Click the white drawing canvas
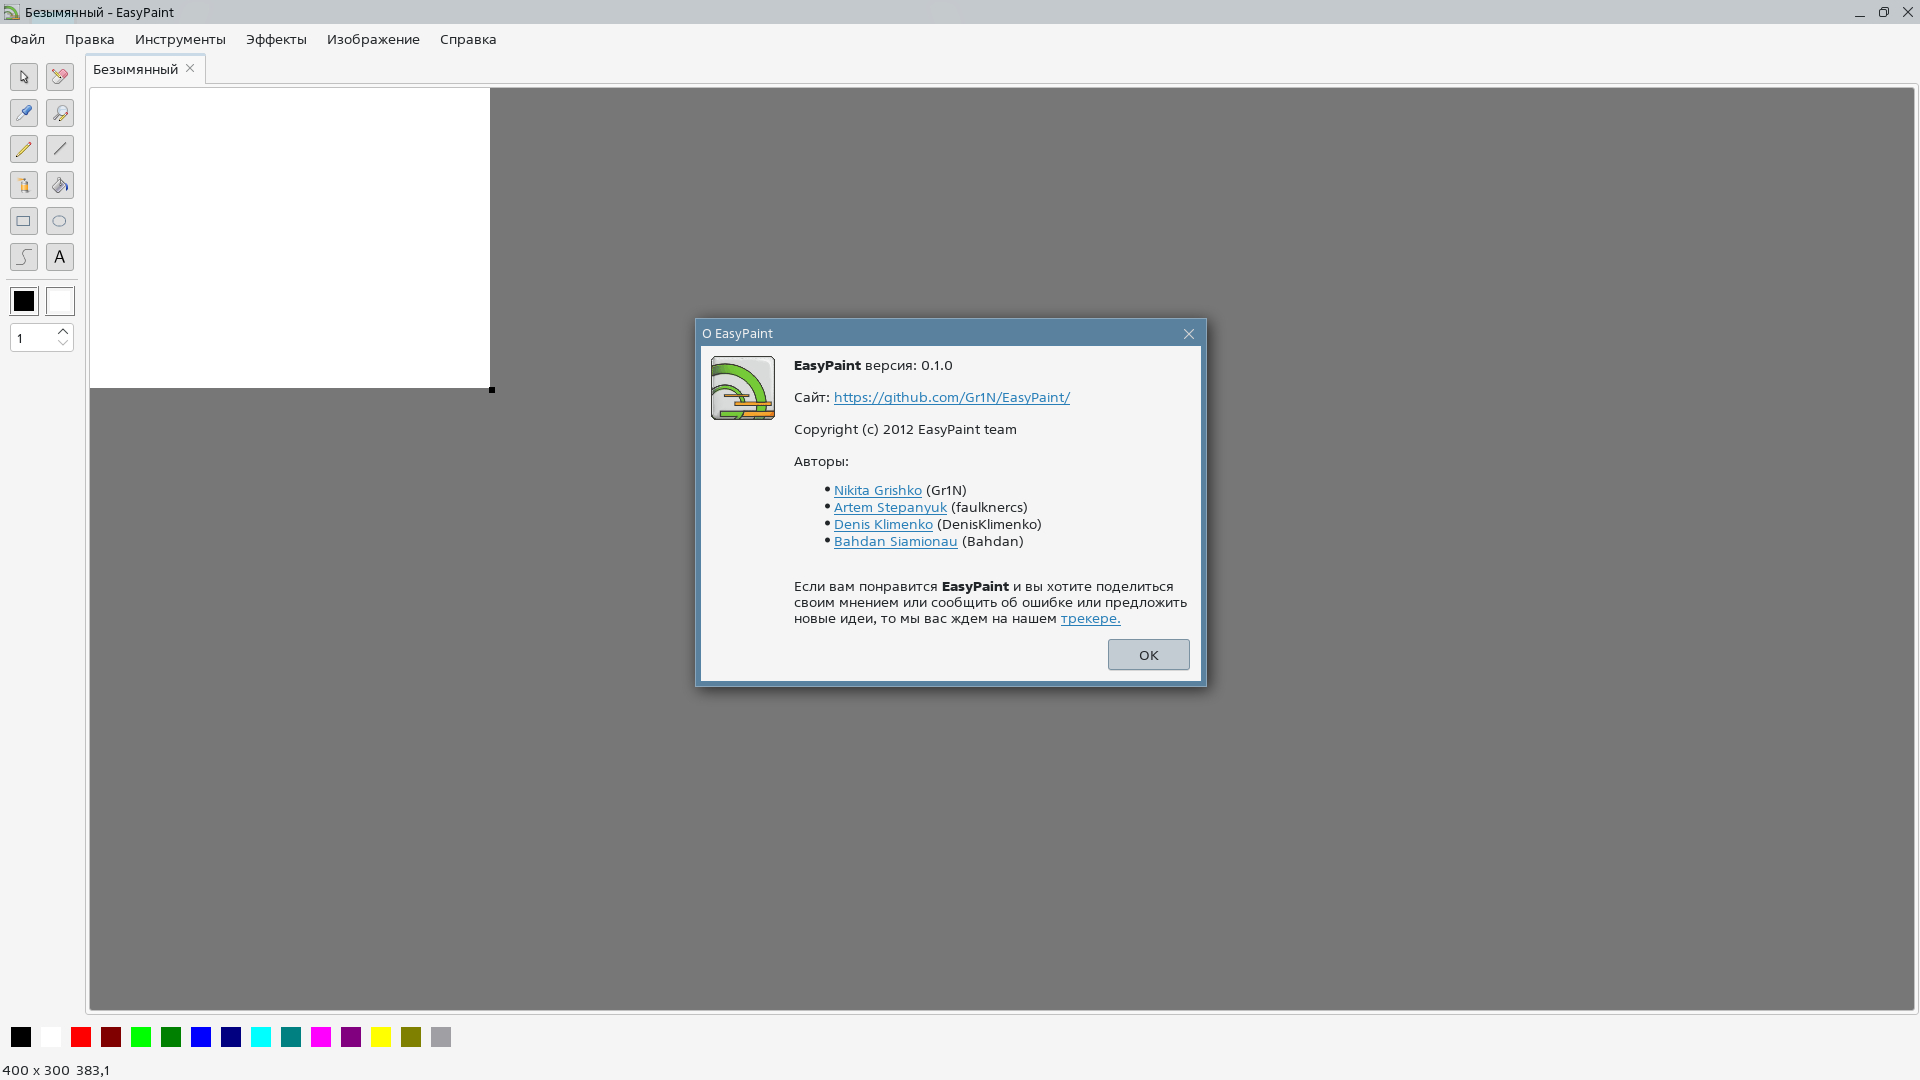Screen dimensions: 1920x1080 (290, 238)
